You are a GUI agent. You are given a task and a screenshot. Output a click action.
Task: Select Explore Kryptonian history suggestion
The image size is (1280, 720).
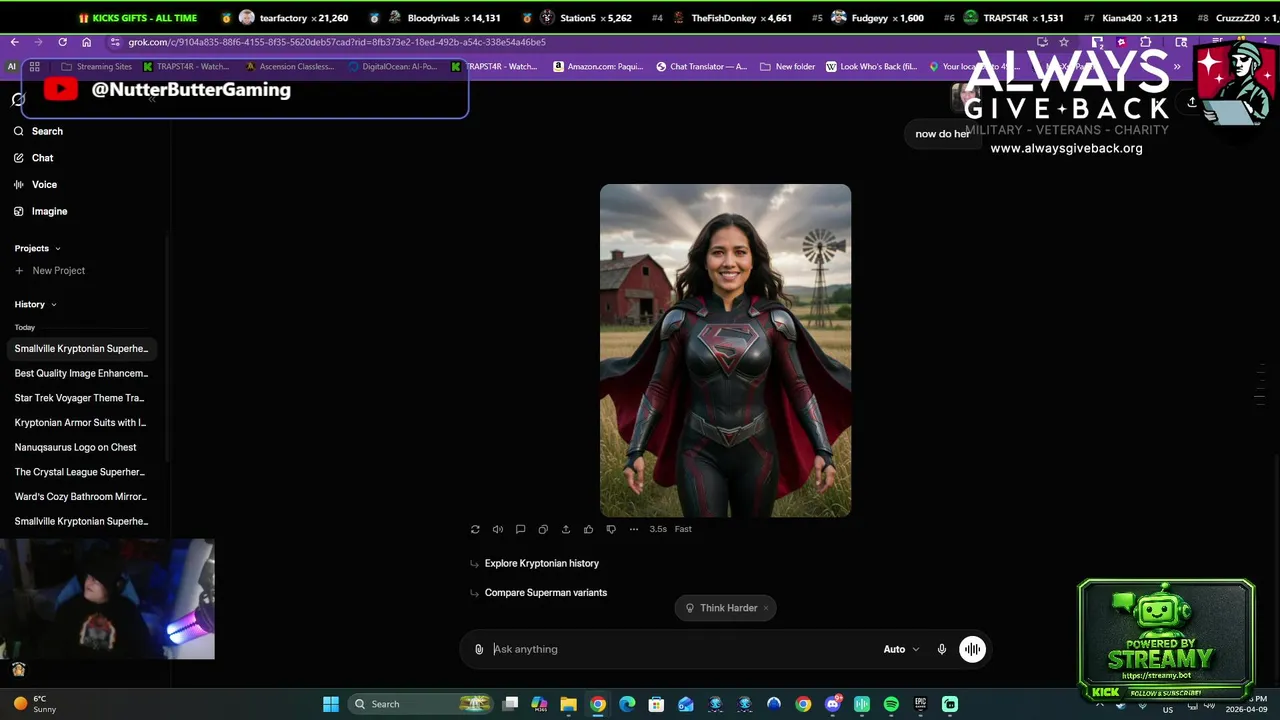(x=541, y=563)
